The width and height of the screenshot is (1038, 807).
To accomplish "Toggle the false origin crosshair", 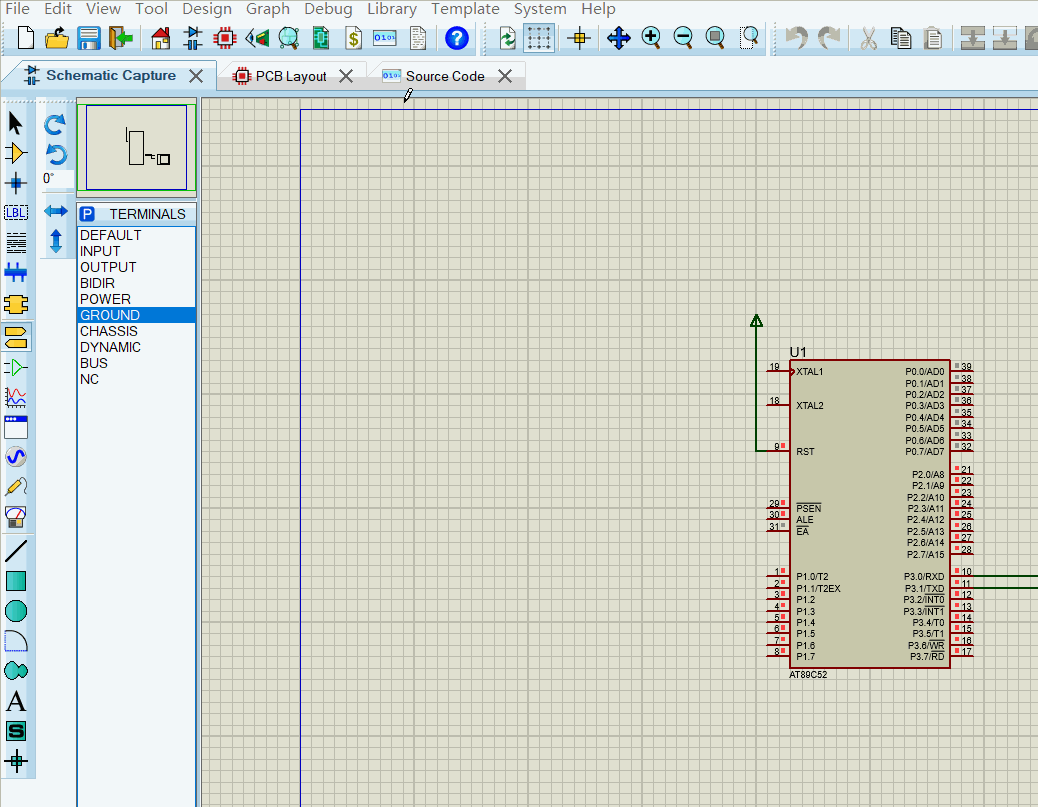I will coord(579,39).
